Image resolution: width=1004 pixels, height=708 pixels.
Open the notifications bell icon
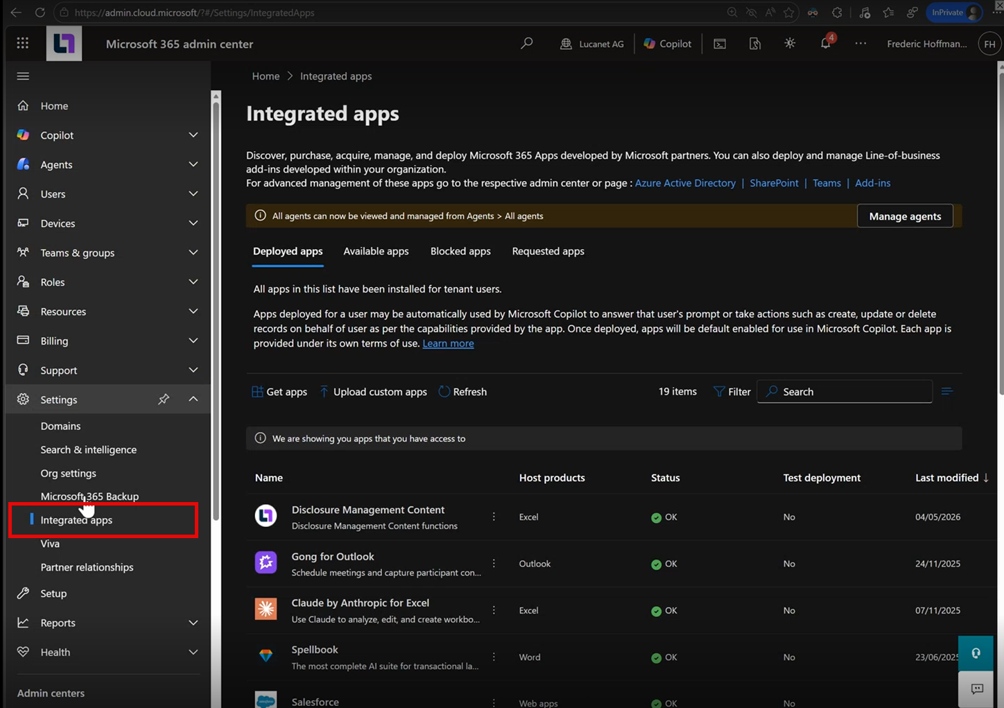[825, 44]
